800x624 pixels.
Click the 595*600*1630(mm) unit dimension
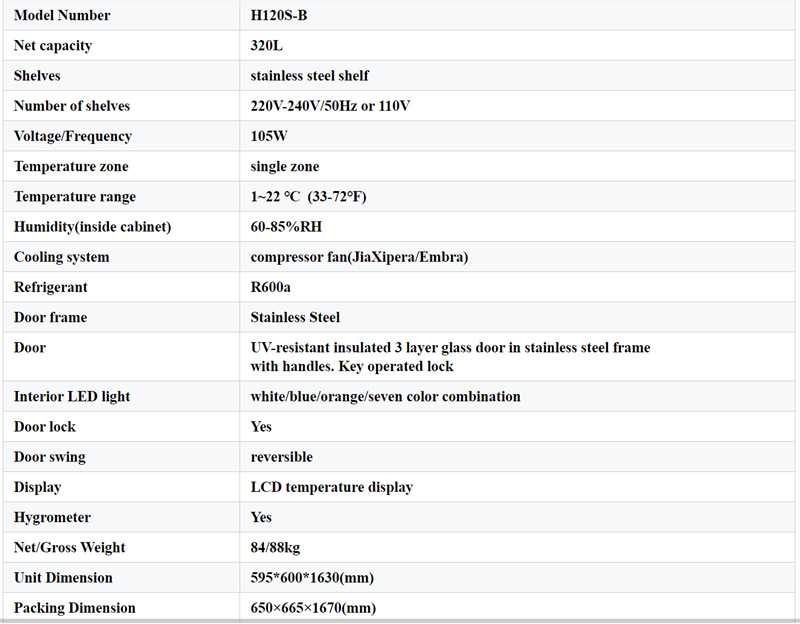click(x=313, y=578)
